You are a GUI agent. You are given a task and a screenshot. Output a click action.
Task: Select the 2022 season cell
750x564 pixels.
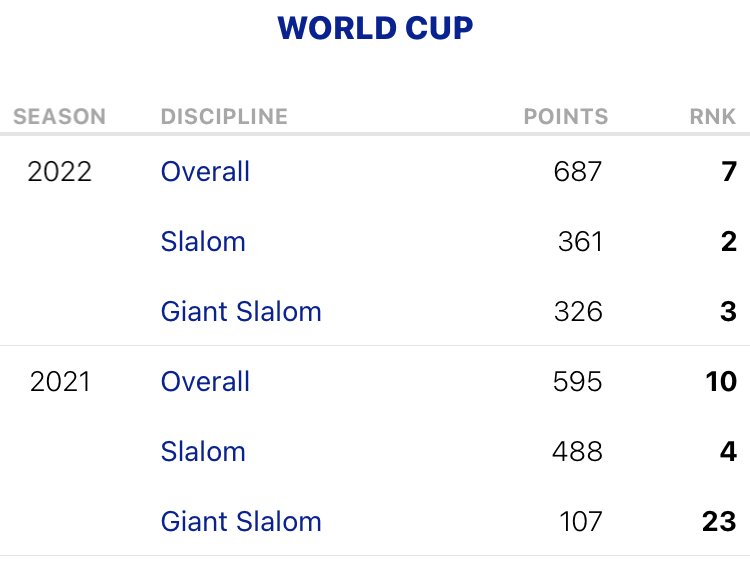point(59,171)
